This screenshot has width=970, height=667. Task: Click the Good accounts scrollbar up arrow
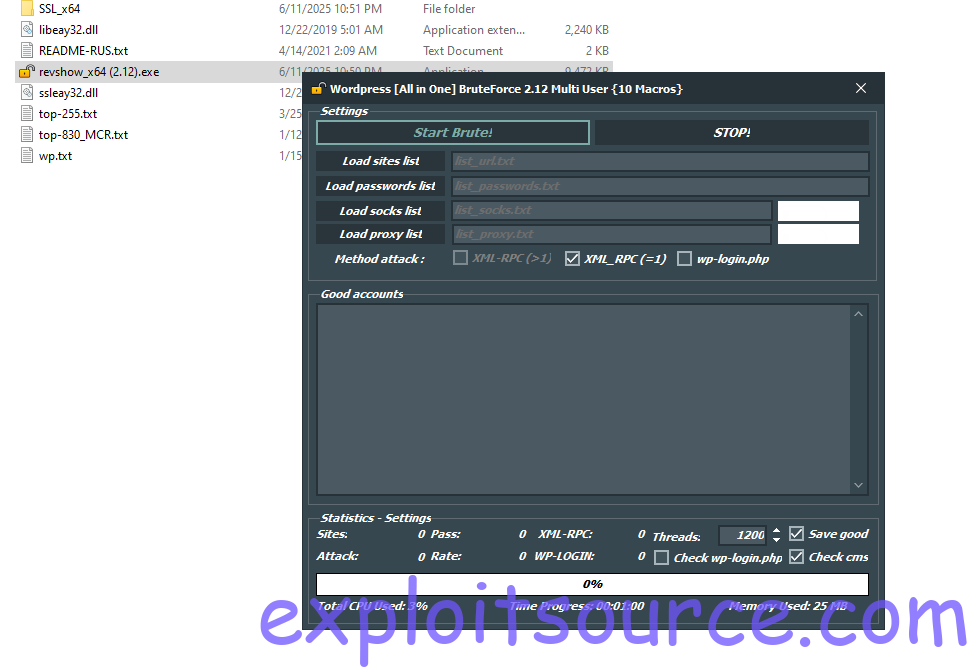pos(858,314)
